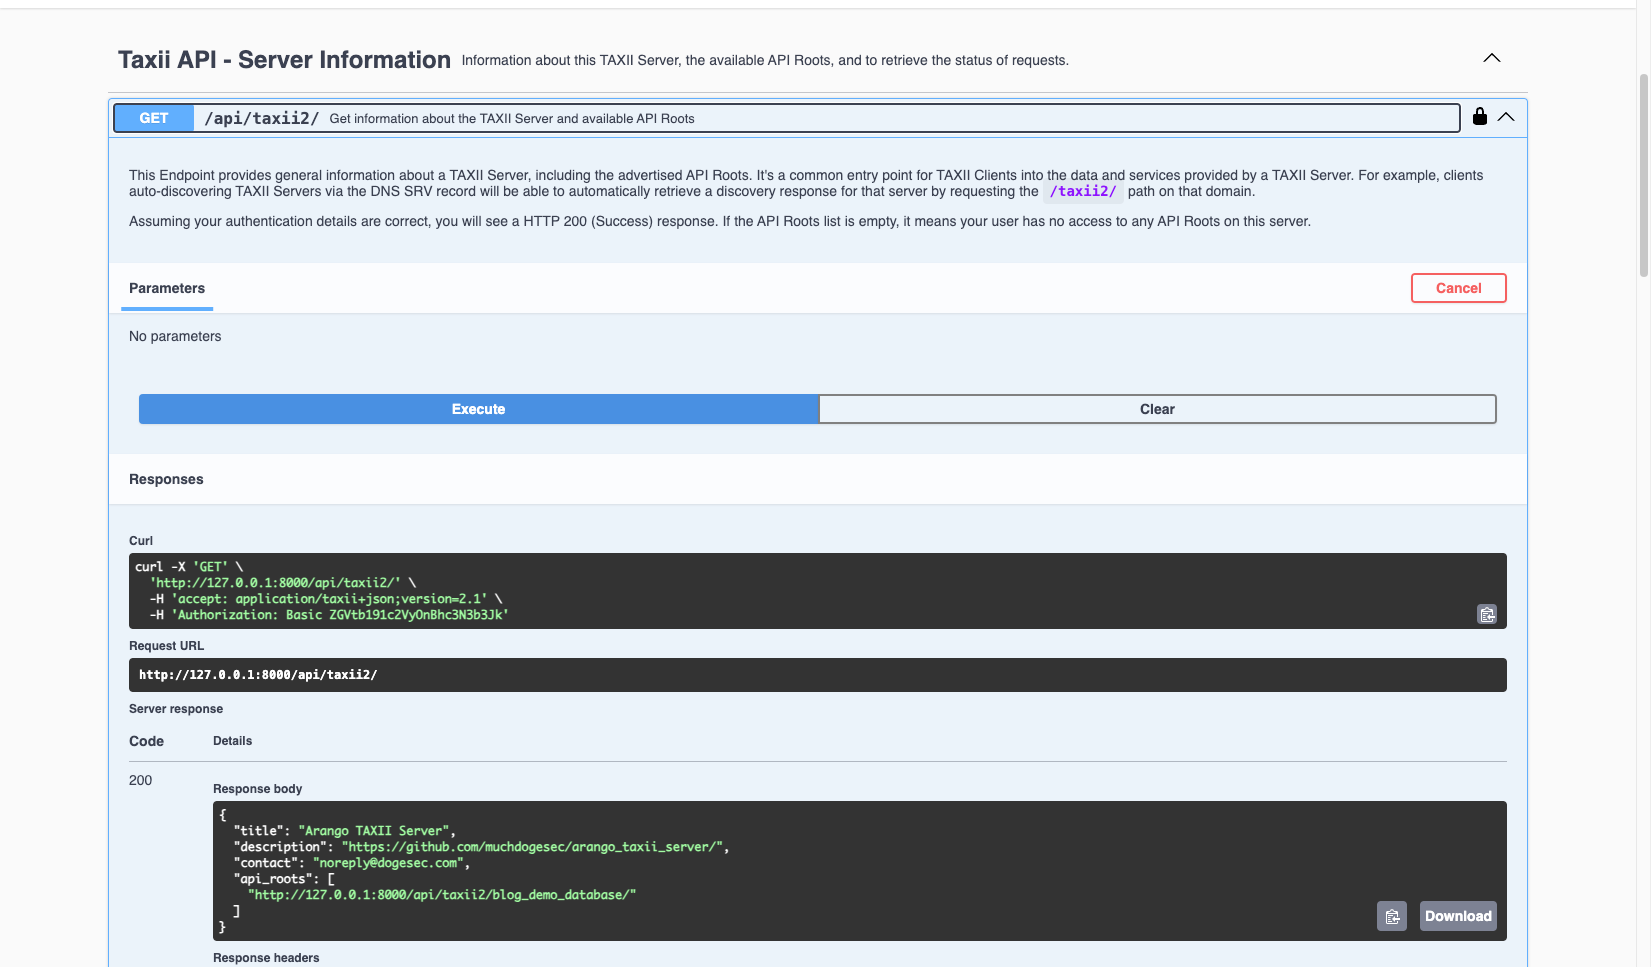Click the "Request URL" label
The image size is (1651, 967).
pos(166,646)
